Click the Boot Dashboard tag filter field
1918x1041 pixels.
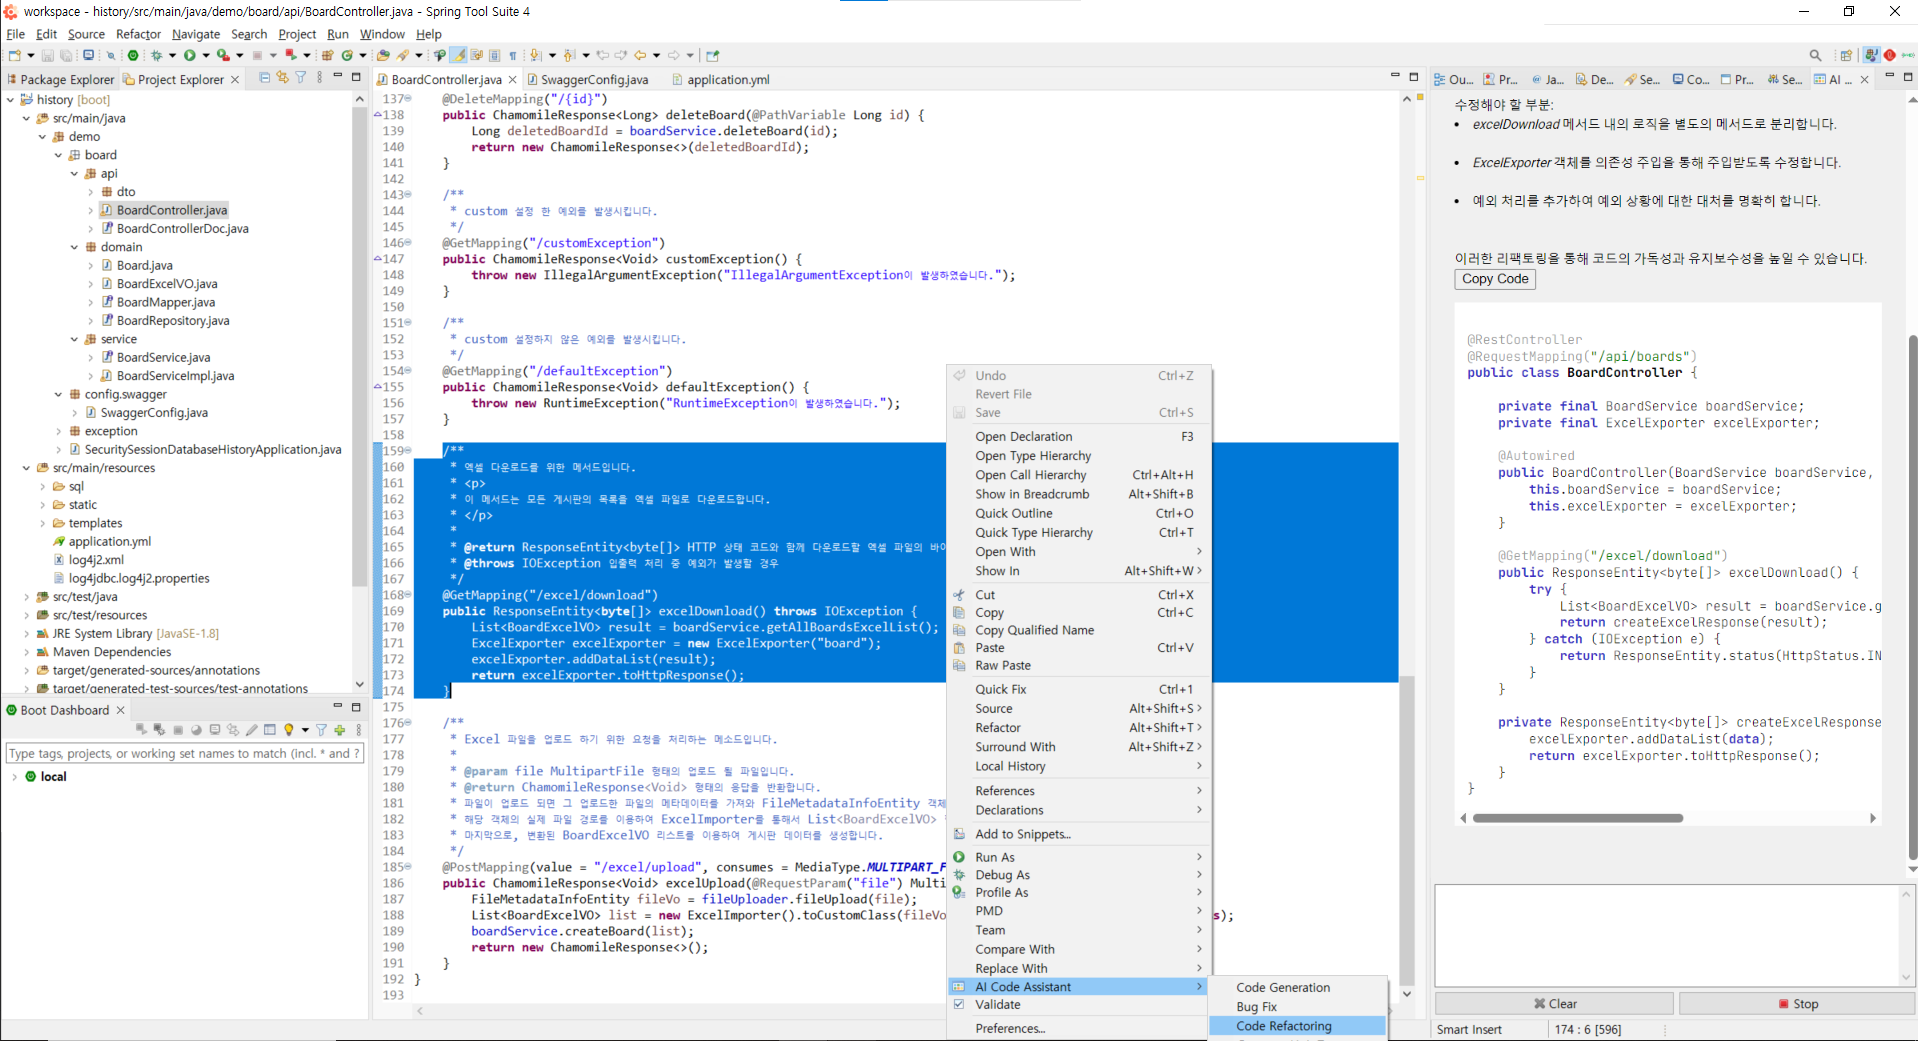pyautogui.click(x=184, y=754)
